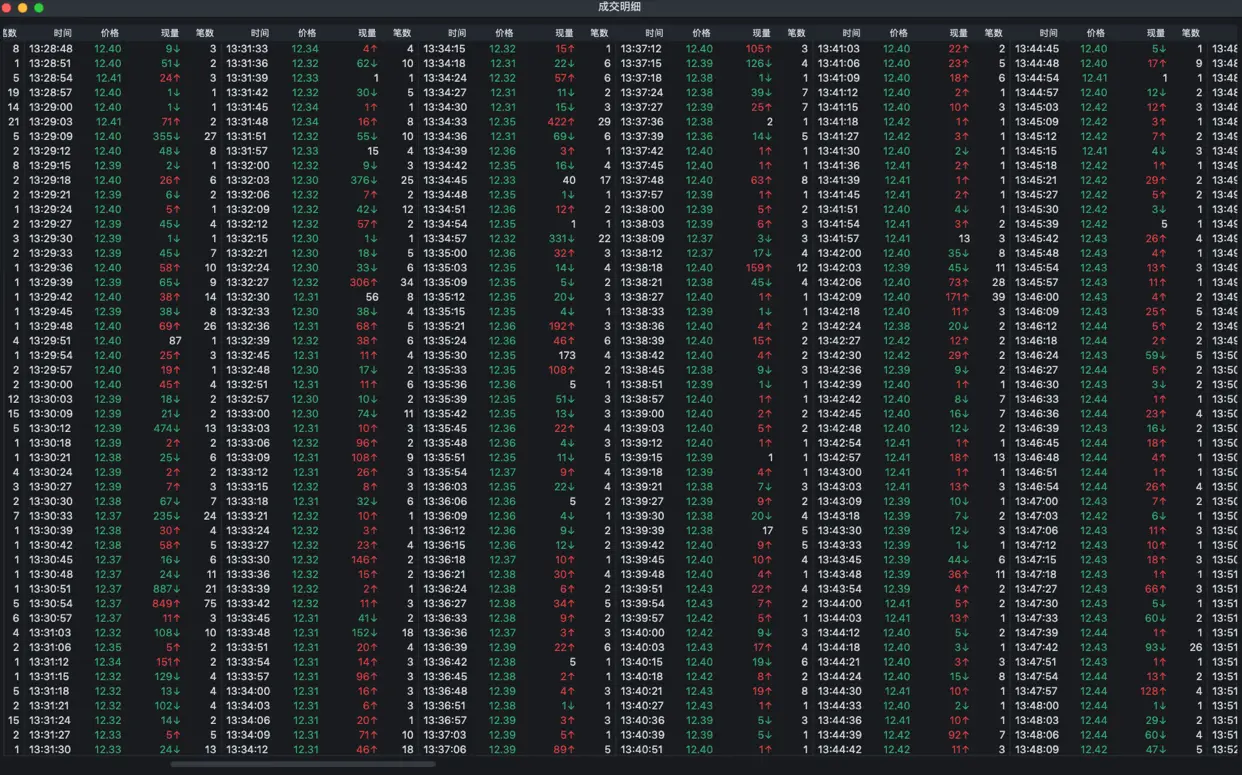Click the 时间 header above 13:41:03

[851, 33]
